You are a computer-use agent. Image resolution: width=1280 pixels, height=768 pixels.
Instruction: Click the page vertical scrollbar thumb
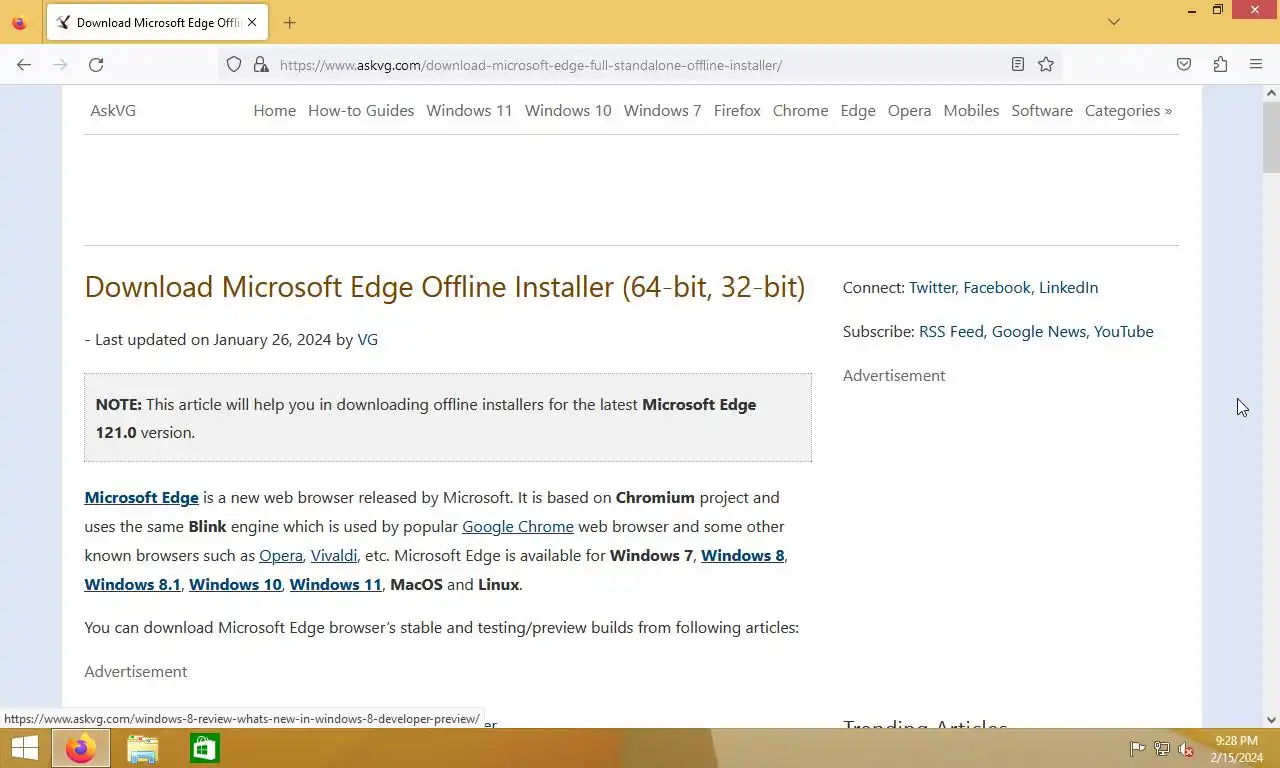tap(1271, 137)
